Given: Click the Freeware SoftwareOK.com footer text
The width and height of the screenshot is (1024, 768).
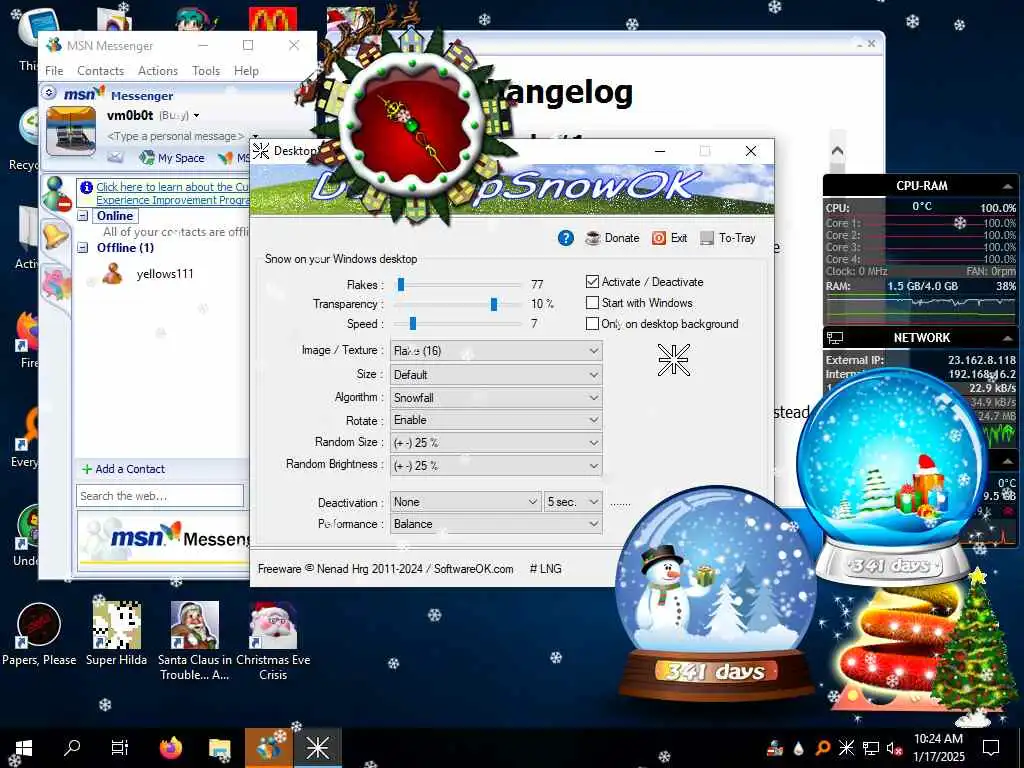Looking at the screenshot, I should click(x=385, y=569).
